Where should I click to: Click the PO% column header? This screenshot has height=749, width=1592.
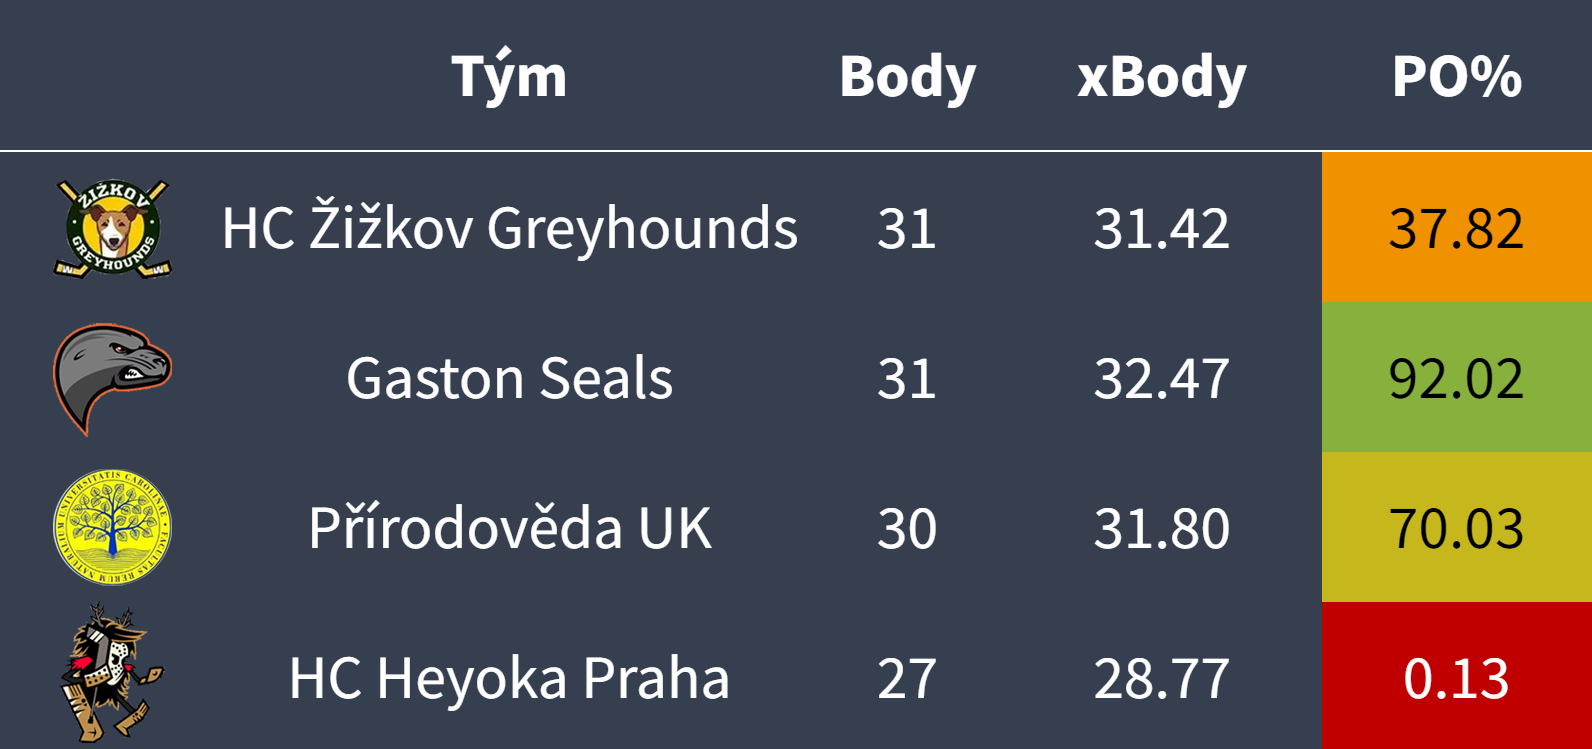click(x=1456, y=77)
